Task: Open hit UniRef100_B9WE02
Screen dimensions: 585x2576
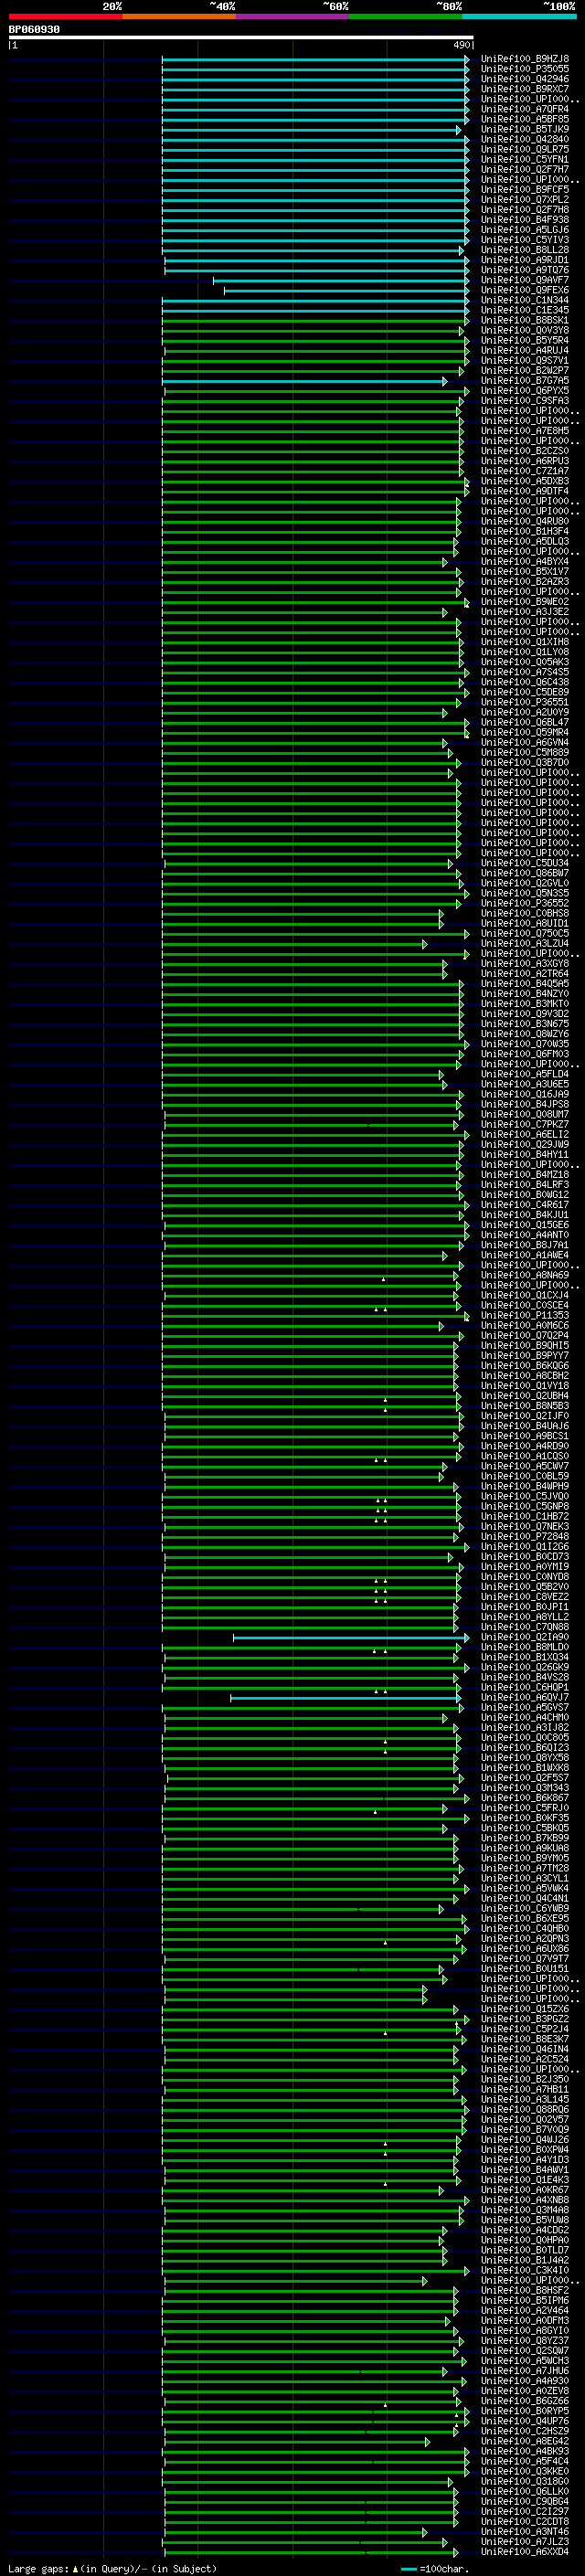Action: (525, 602)
